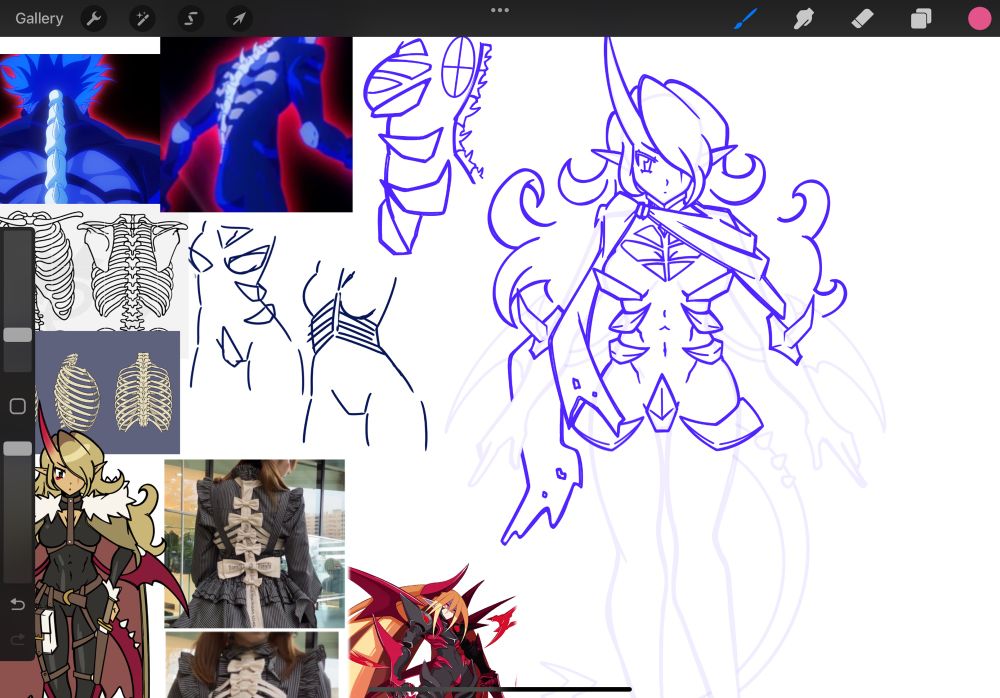Open the Actions wrench menu

click(94, 19)
